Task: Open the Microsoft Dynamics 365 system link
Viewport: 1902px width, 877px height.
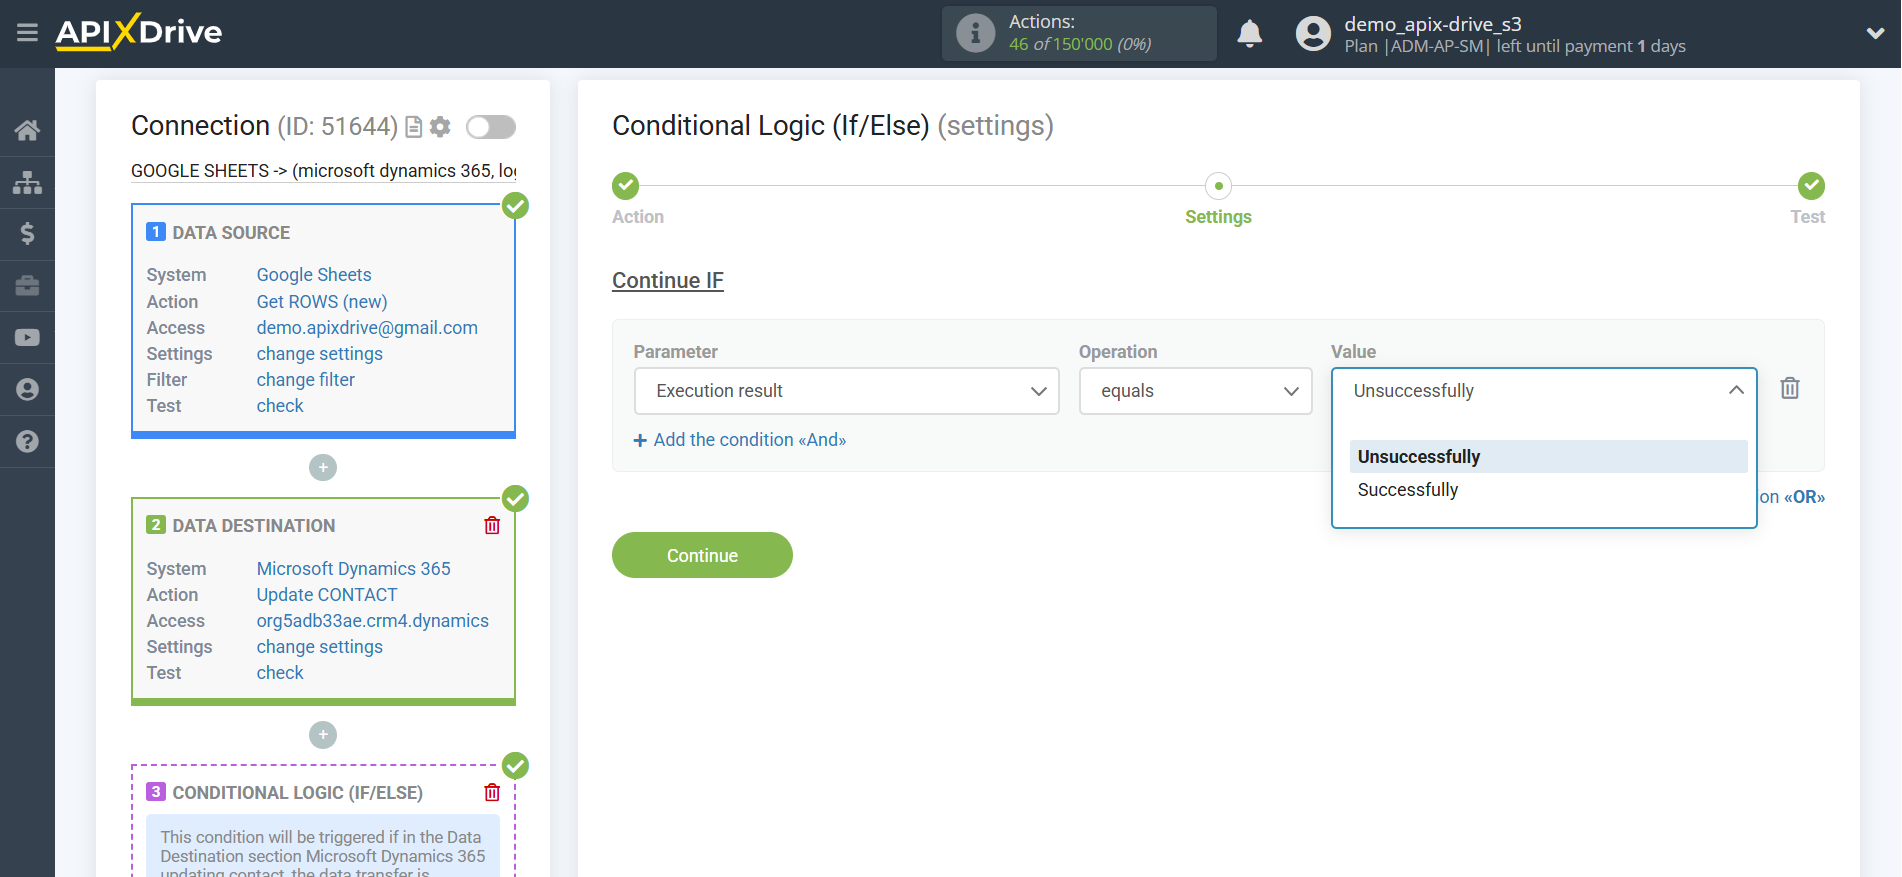Action: (x=353, y=569)
